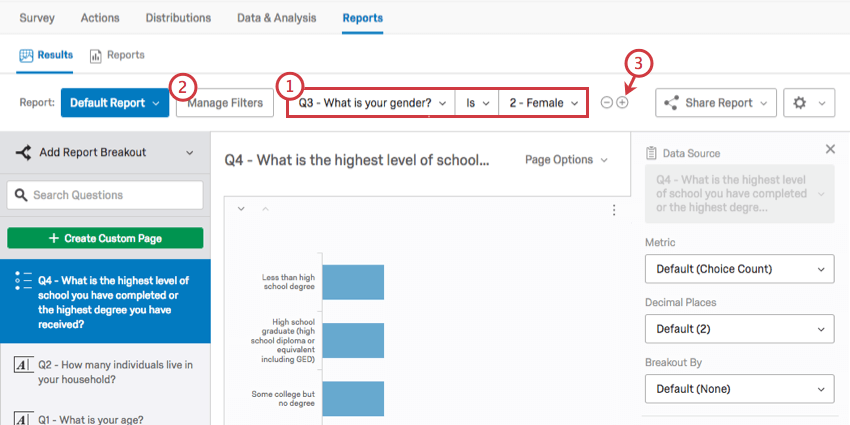Click the chart move-down arrow
Viewport: 850px width, 425px height.
coord(241,209)
